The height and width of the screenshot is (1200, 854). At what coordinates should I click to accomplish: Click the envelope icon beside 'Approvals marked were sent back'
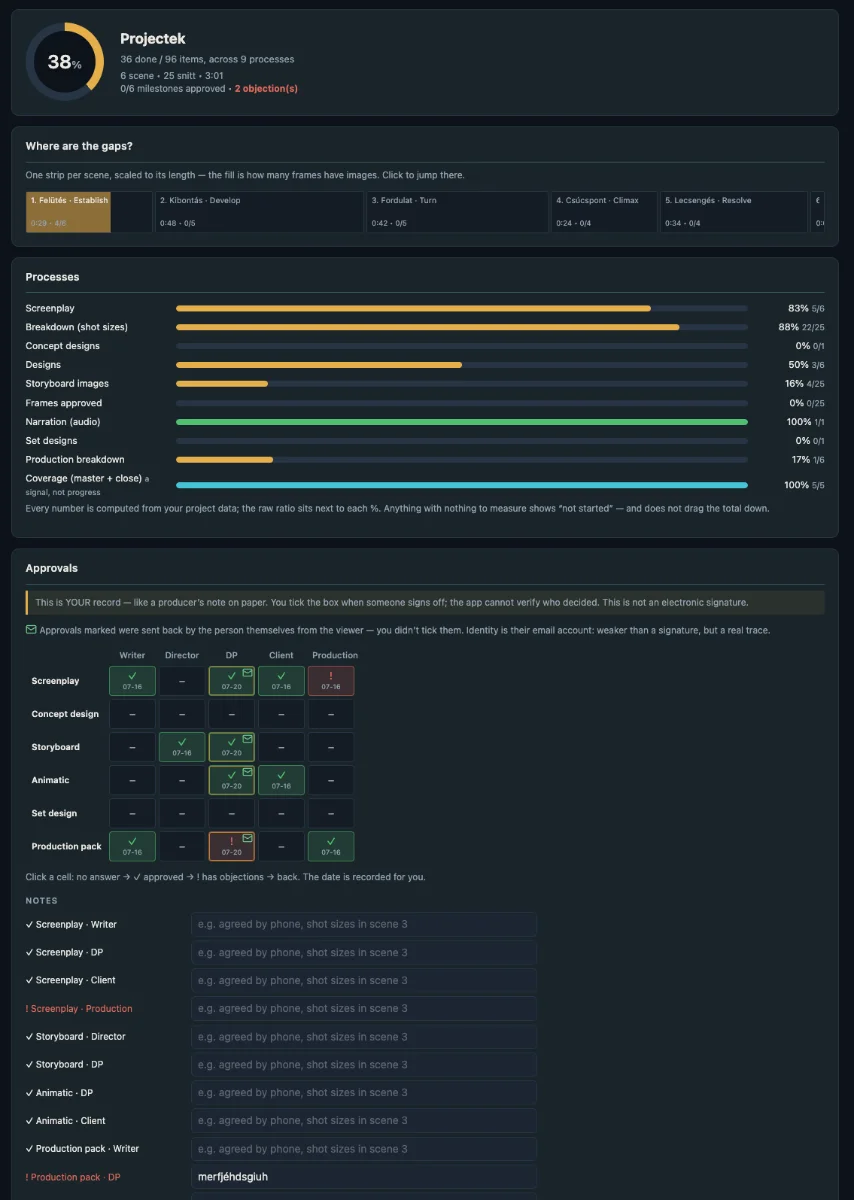point(31,630)
